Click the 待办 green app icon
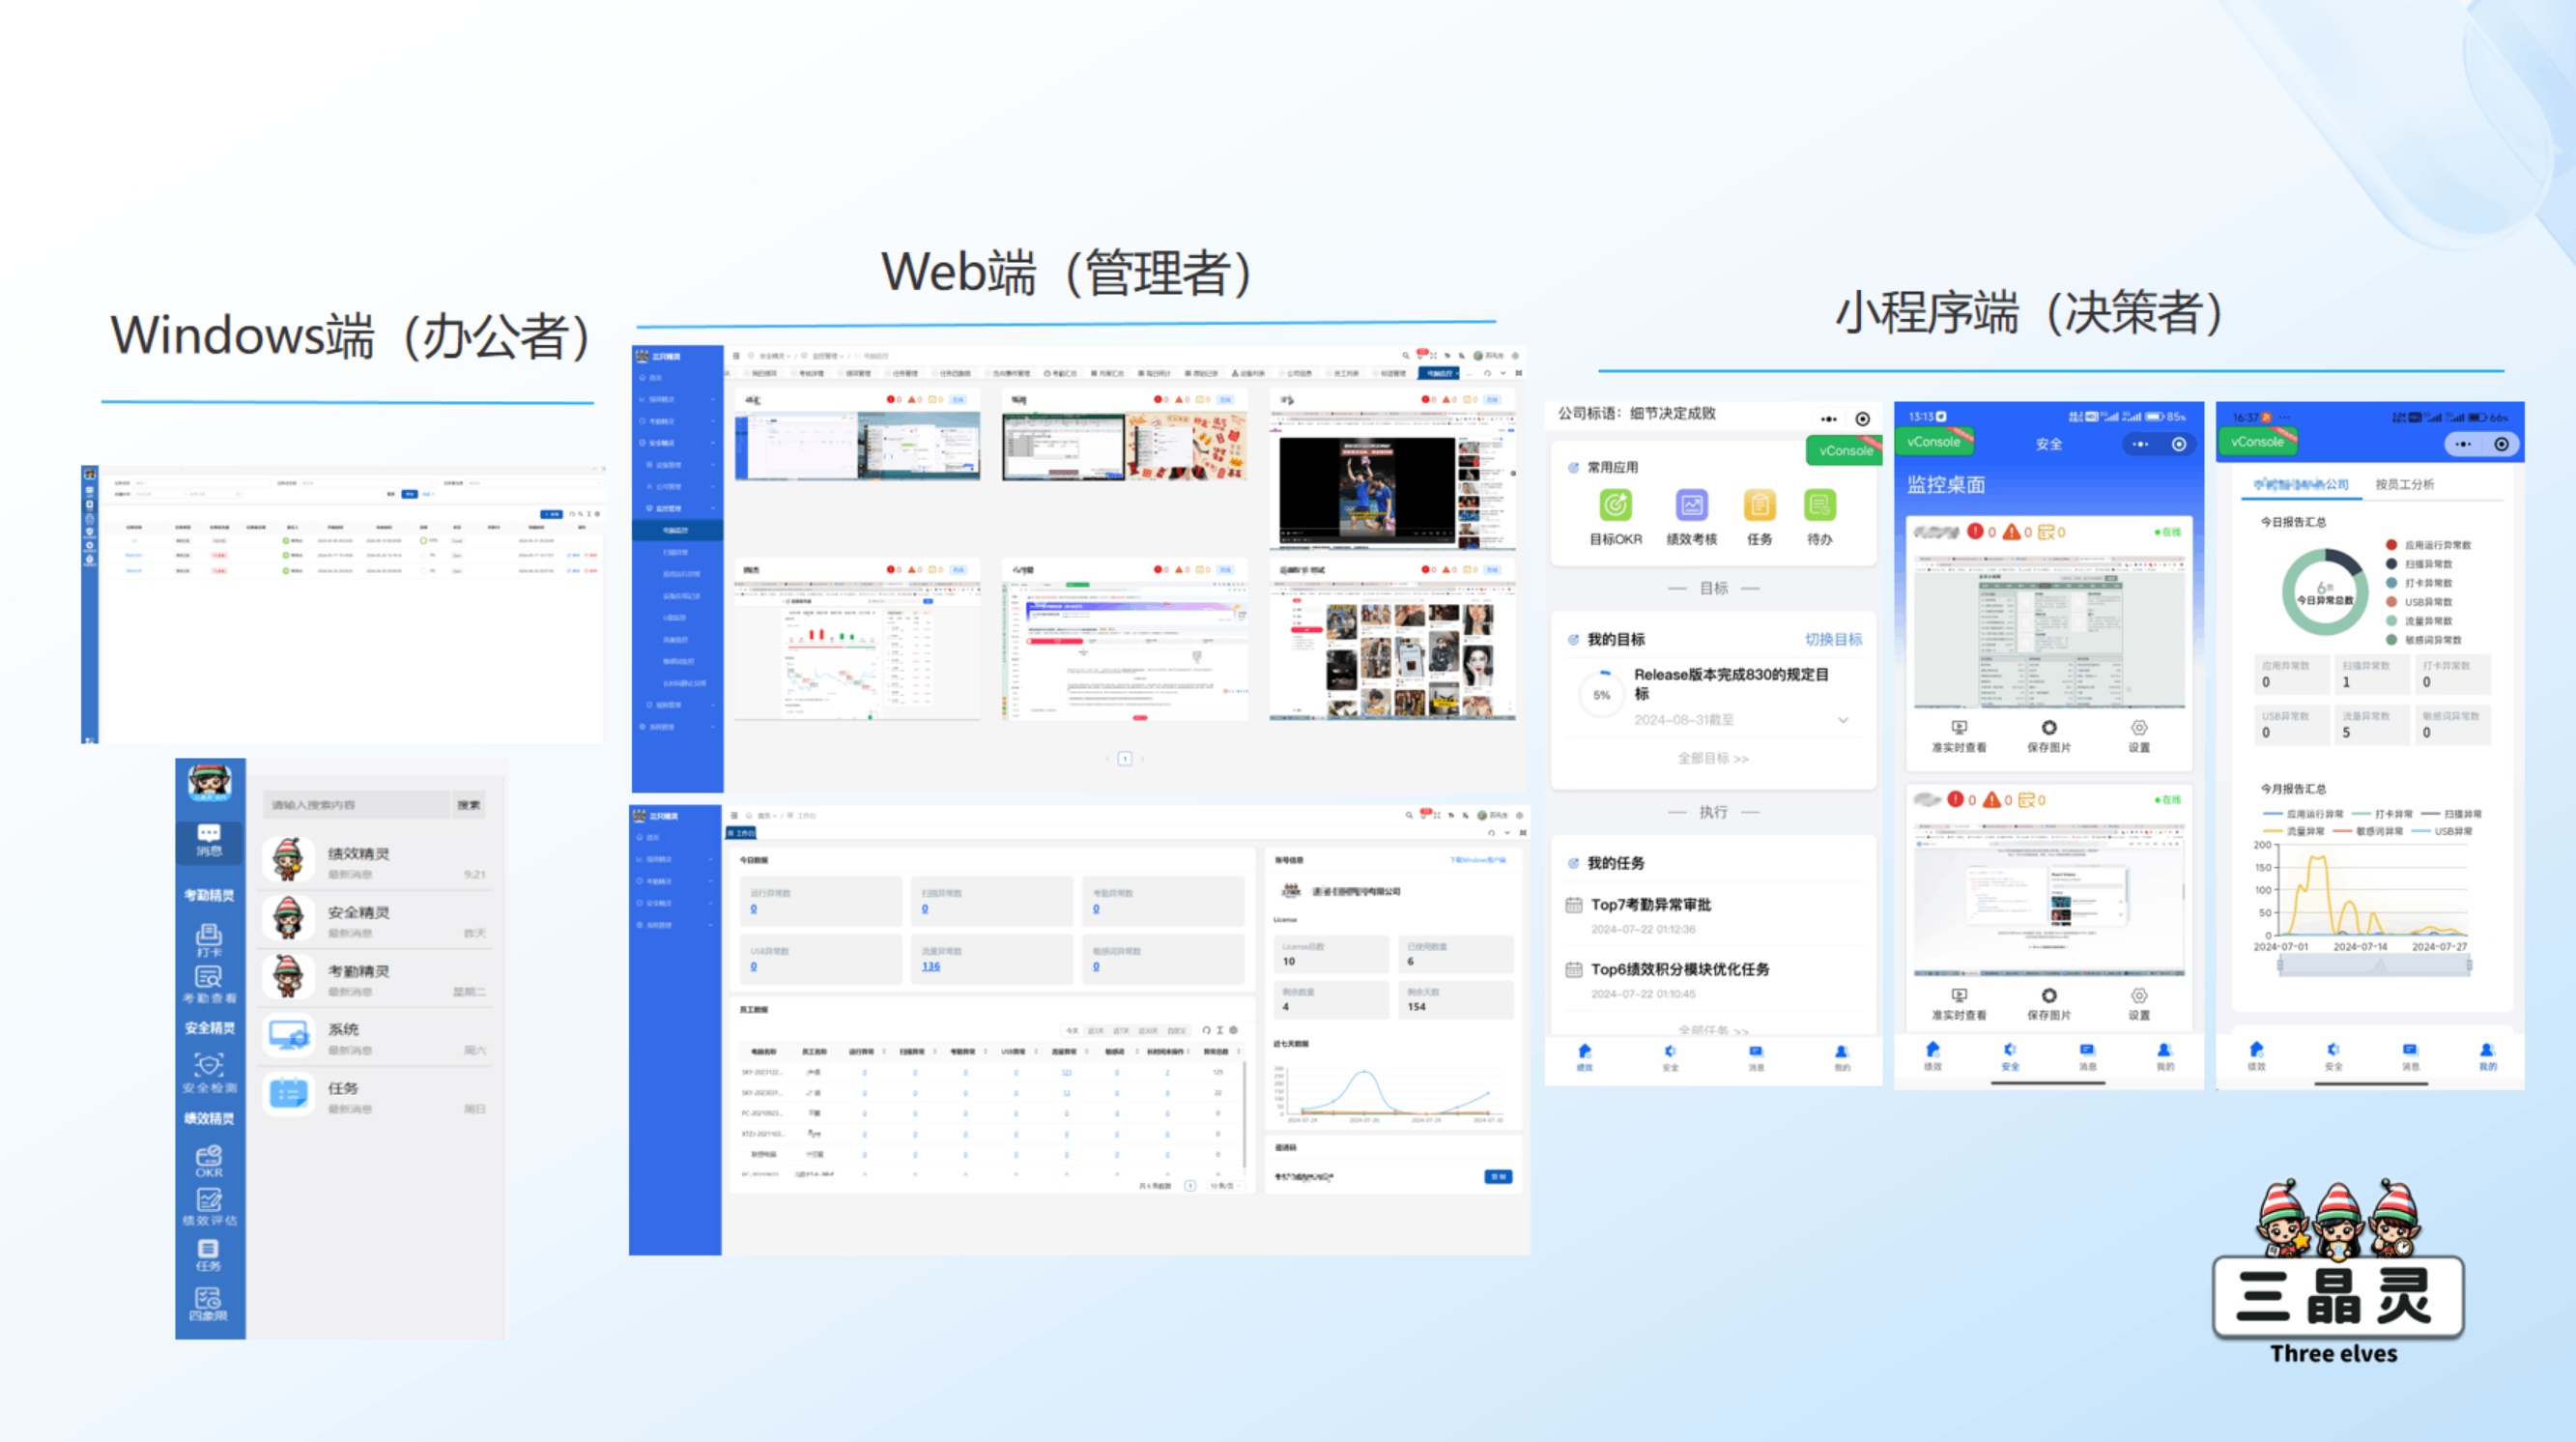This screenshot has width=2576, height=1442. [x=1819, y=506]
